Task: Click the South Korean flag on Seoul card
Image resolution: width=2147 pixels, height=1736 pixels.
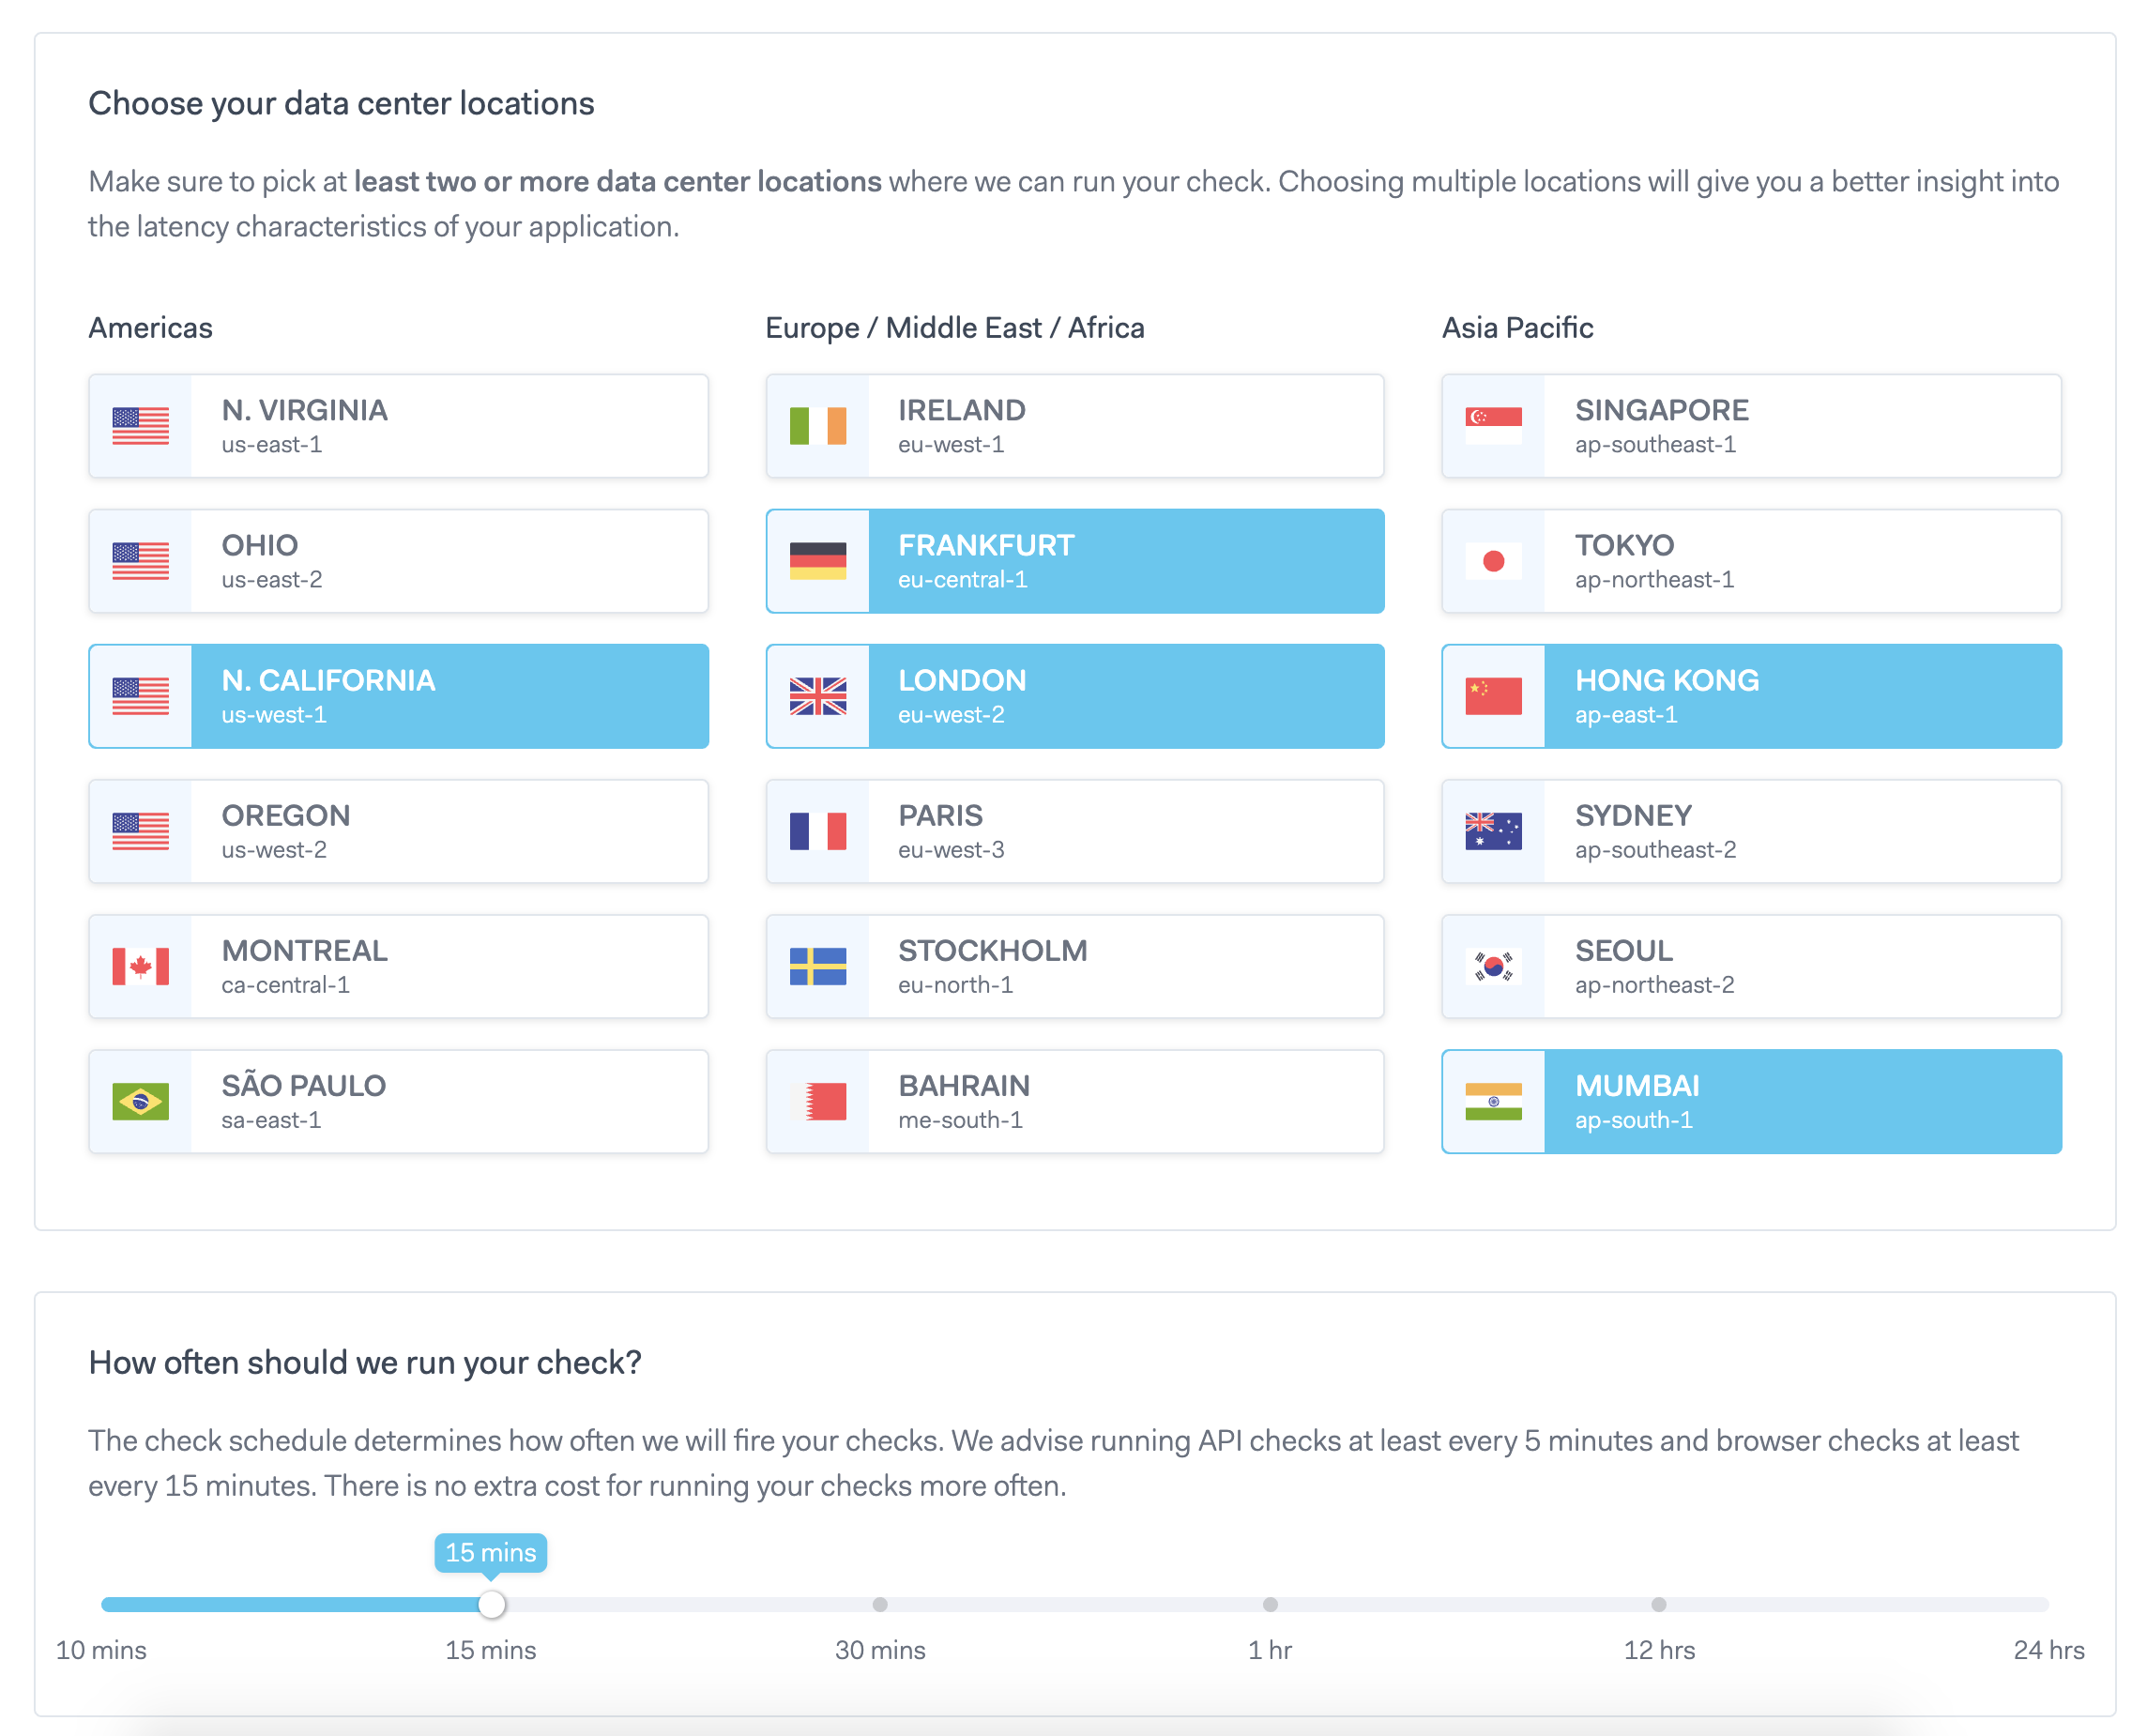Action: point(1494,966)
